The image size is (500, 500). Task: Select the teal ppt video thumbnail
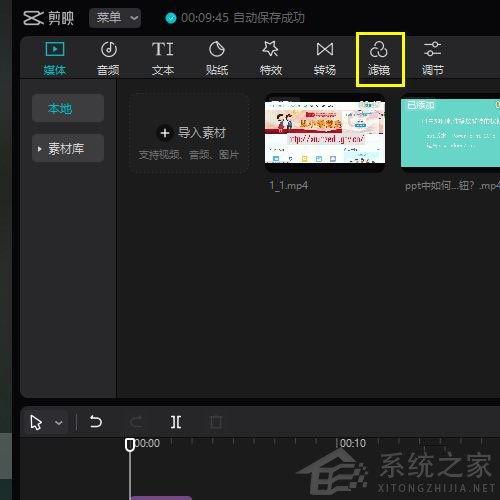pos(450,133)
